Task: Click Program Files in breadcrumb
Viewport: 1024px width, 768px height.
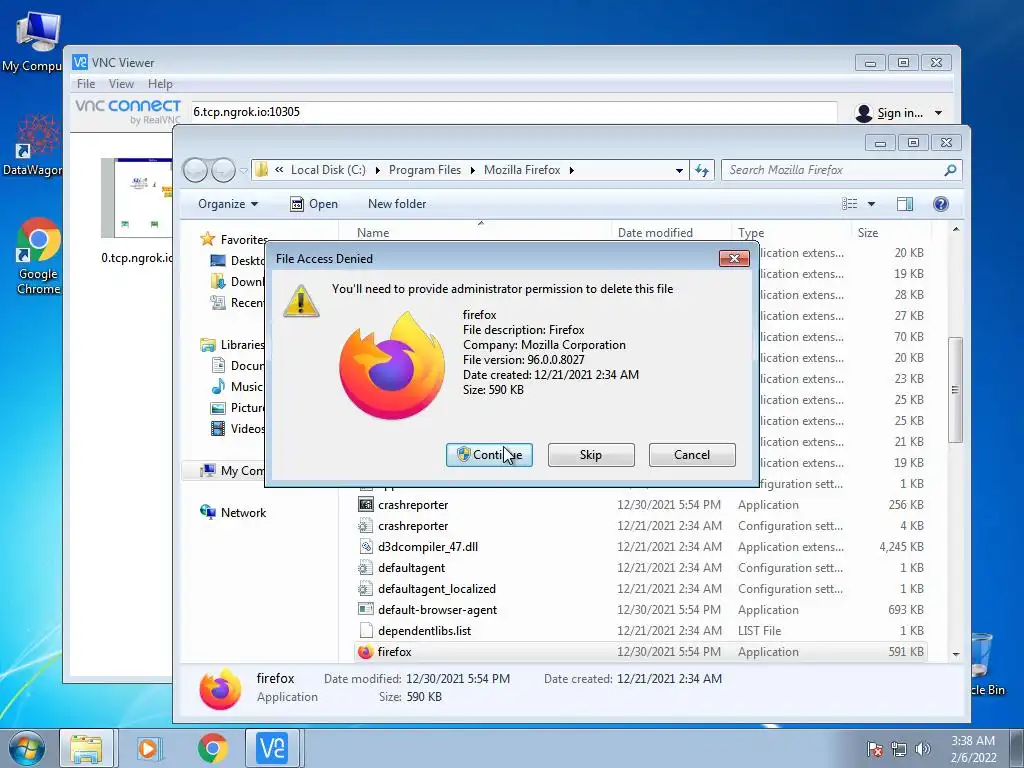Action: (424, 170)
